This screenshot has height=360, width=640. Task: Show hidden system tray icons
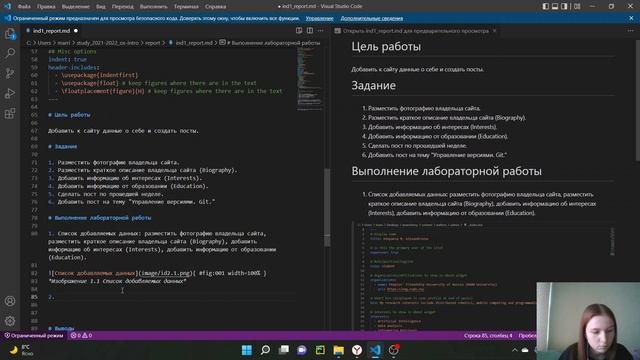pos(515,350)
